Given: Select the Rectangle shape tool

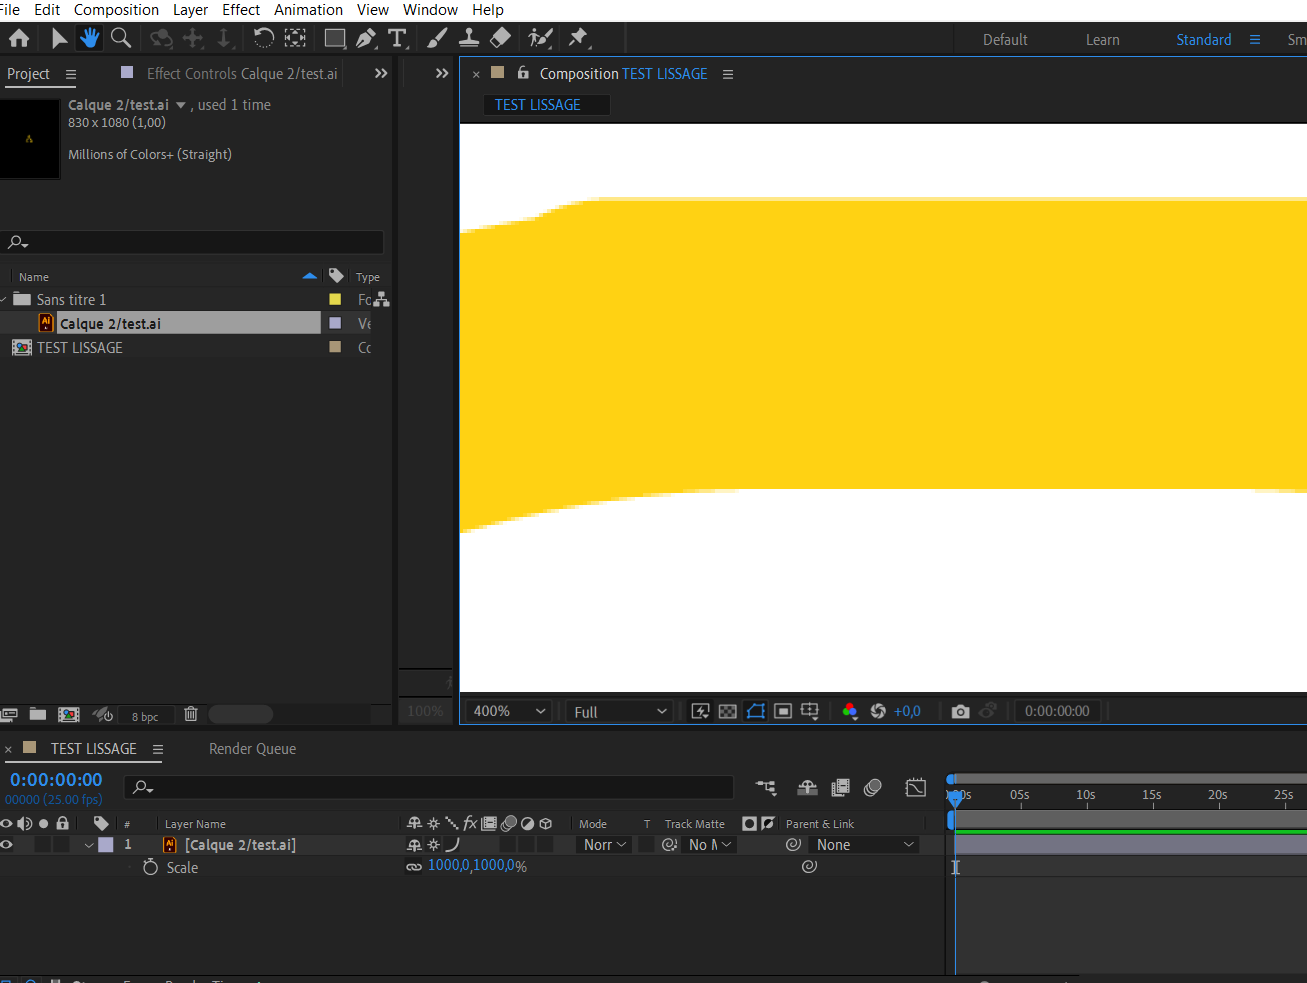Looking at the screenshot, I should coord(335,39).
